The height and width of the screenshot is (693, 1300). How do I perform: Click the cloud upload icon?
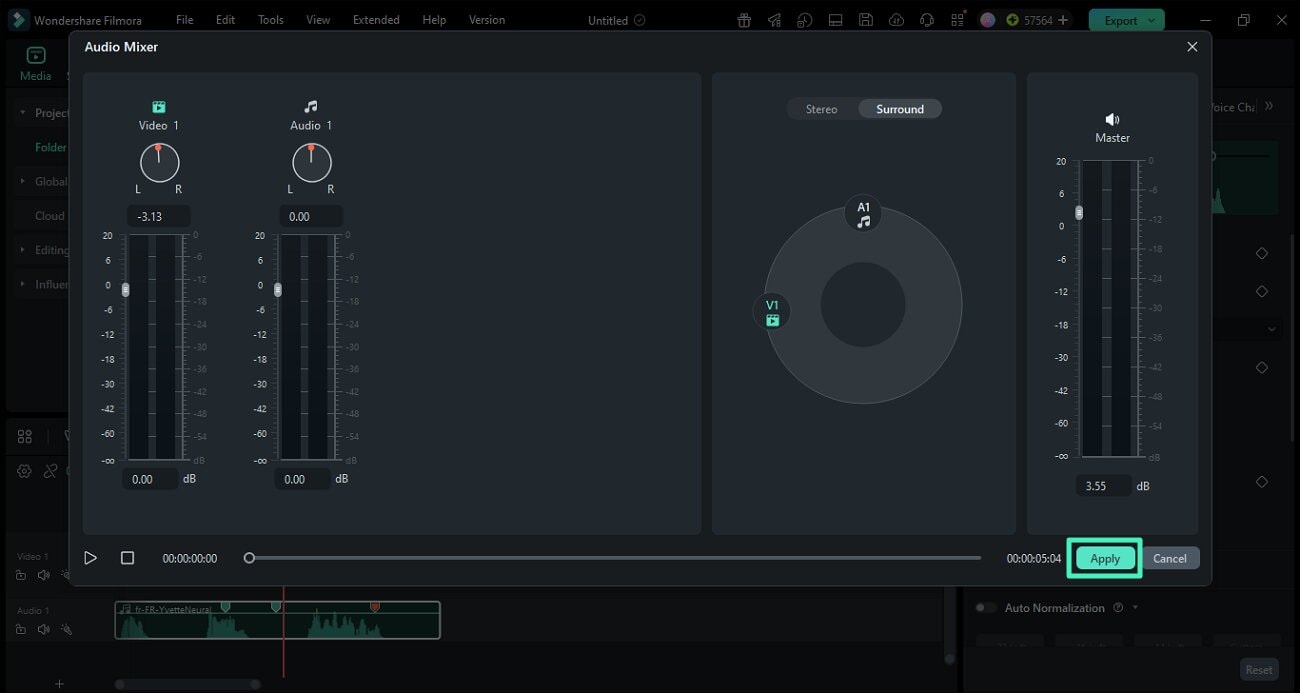(896, 20)
